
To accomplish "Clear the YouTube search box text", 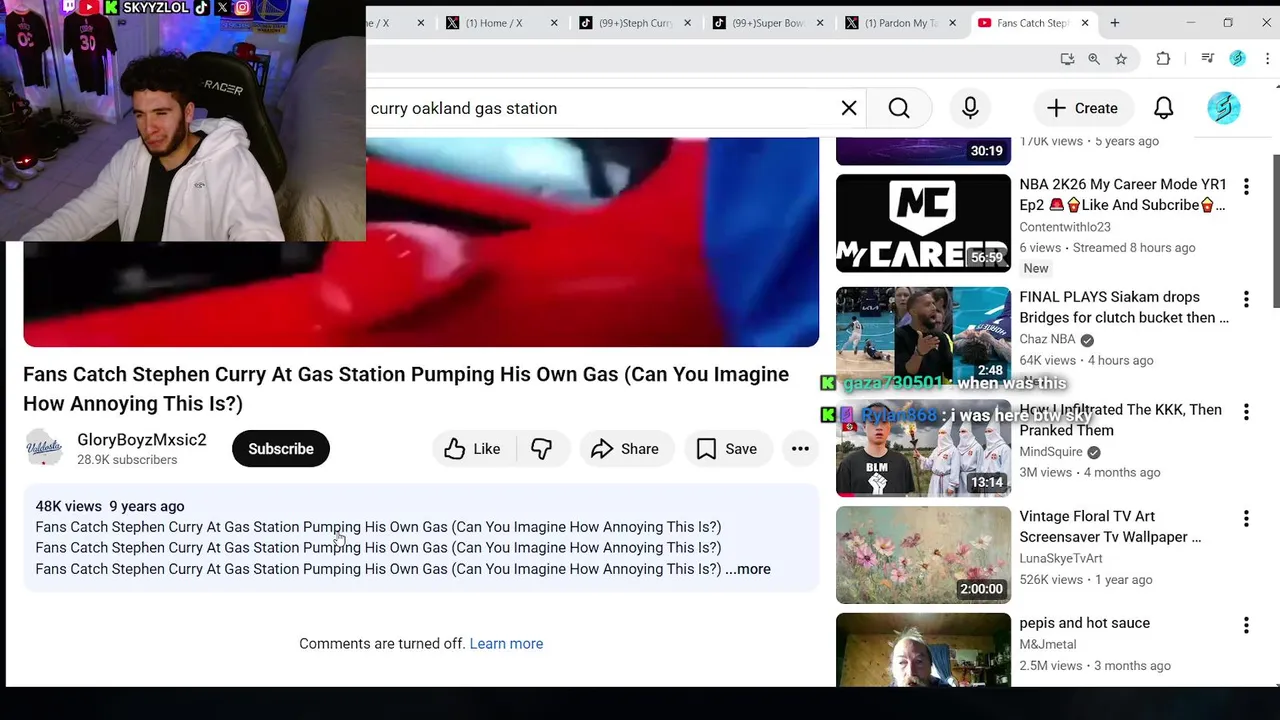I will [849, 108].
